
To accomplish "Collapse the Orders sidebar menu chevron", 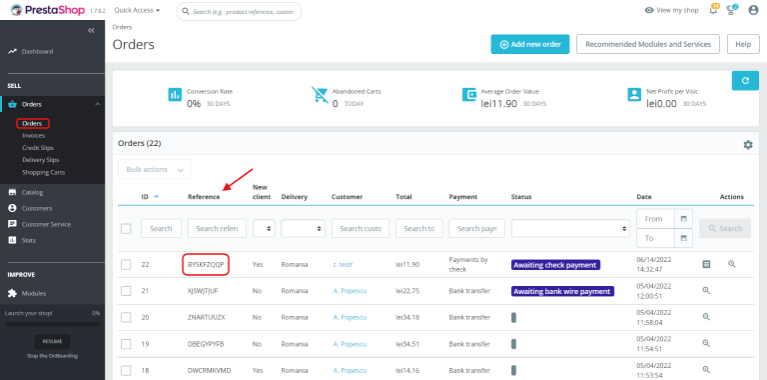I will (x=97, y=104).
